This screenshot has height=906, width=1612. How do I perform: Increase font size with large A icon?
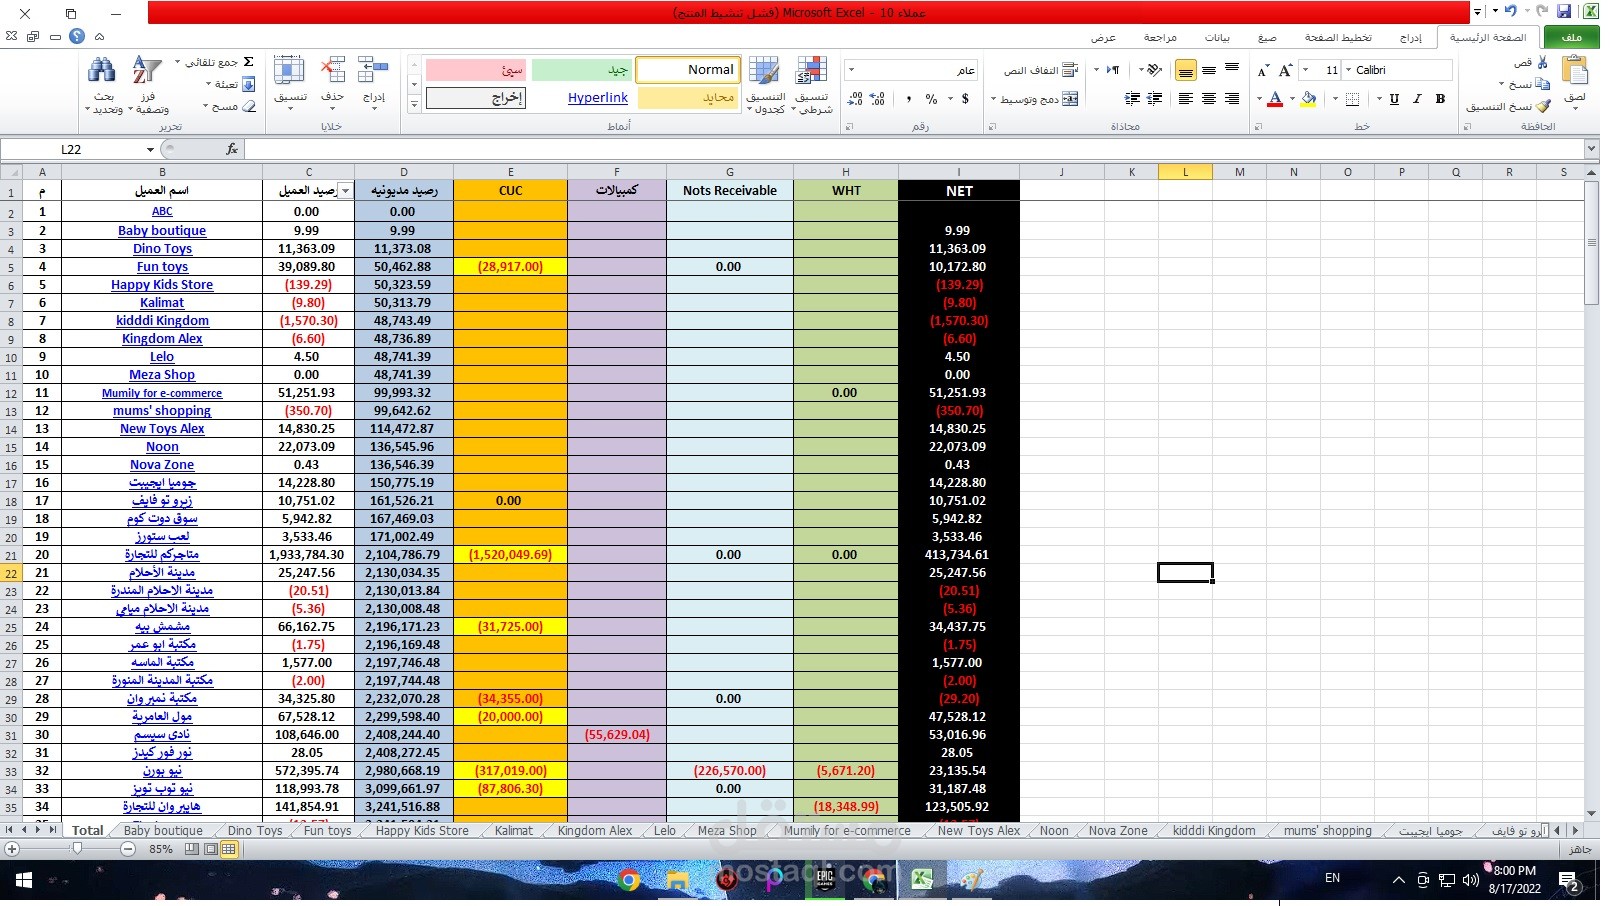1286,70
